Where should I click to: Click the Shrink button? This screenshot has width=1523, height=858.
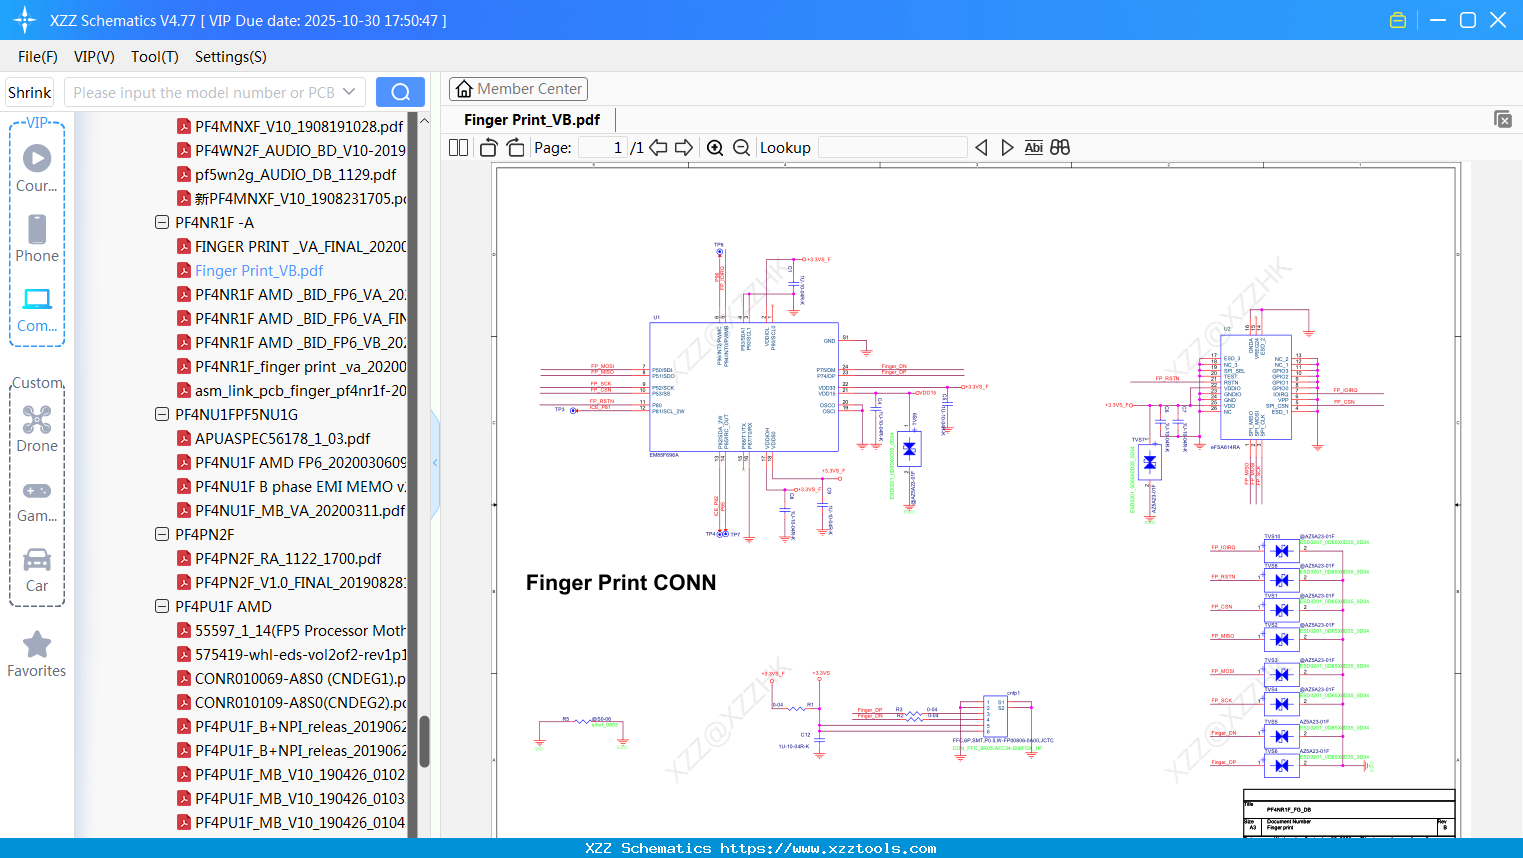coord(29,92)
